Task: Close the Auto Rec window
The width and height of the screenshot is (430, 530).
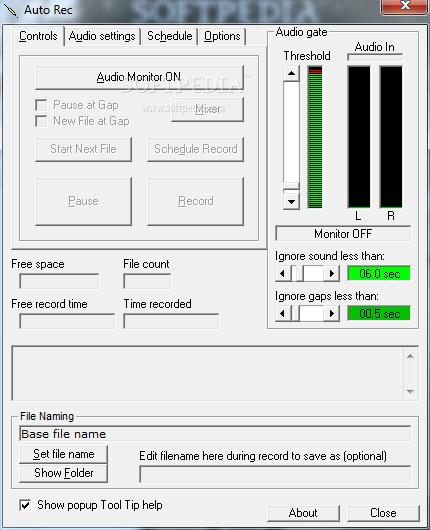Action: [404, 7]
